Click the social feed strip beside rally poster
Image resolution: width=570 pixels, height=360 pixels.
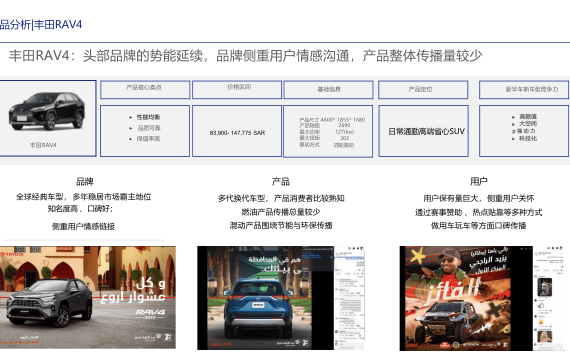pos(549,299)
